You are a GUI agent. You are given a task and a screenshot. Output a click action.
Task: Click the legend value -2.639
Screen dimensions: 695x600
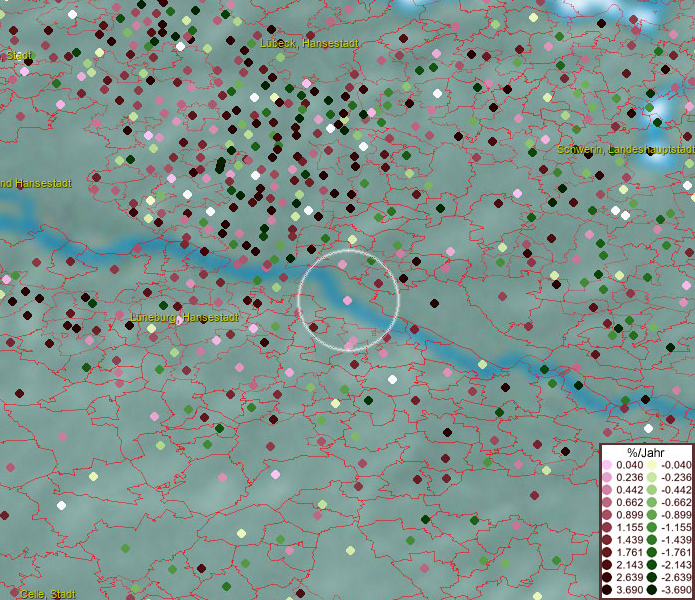pos(676,577)
